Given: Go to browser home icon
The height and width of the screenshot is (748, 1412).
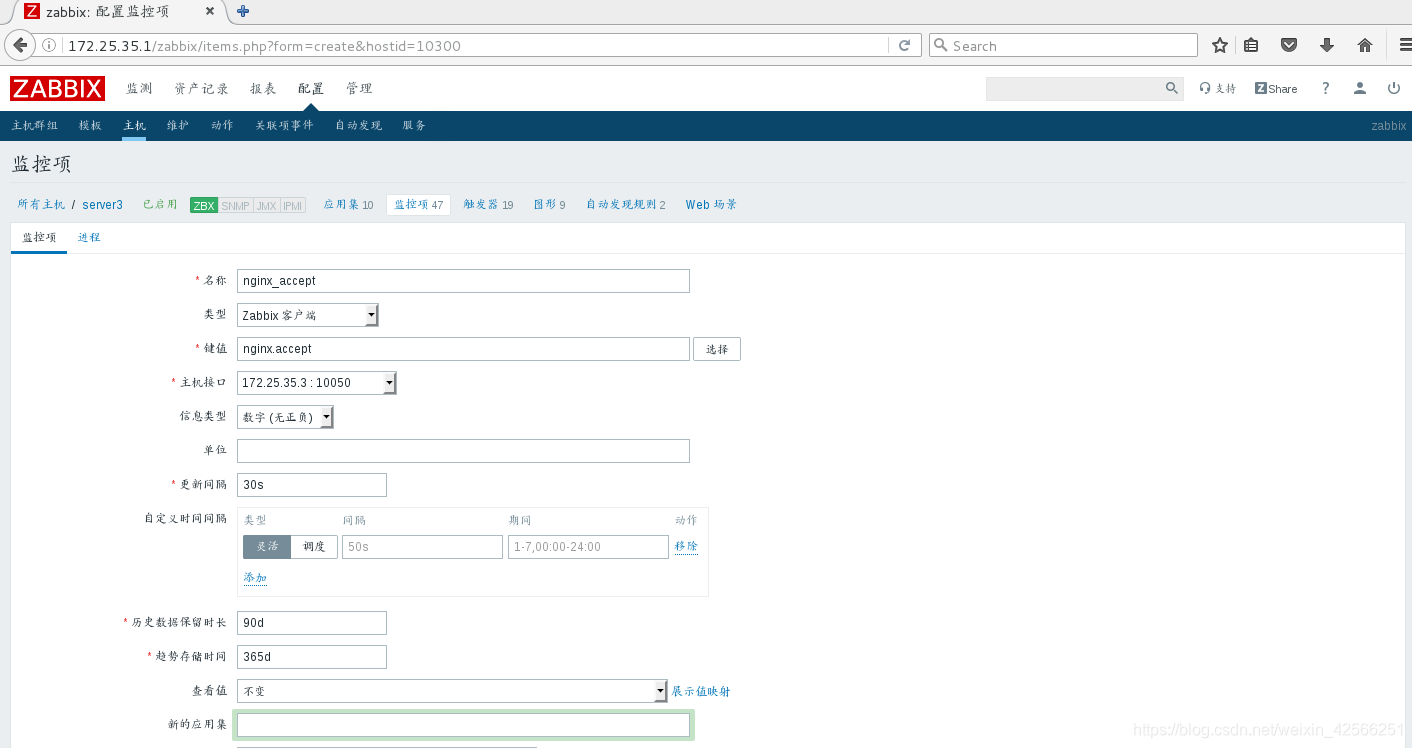Looking at the screenshot, I should [1365, 45].
